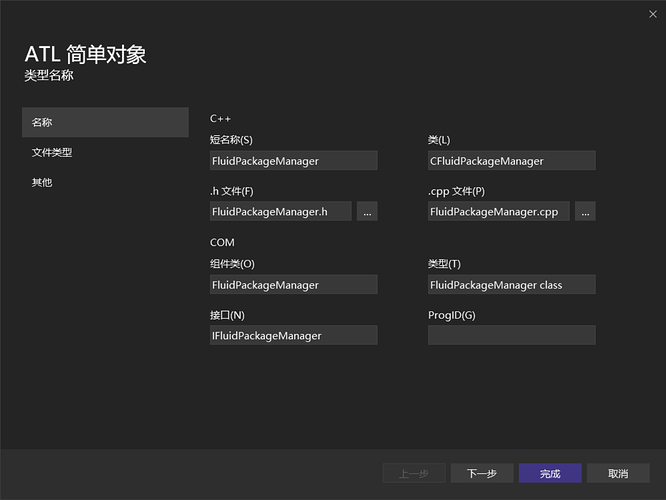
Task: Close the ATL wizard dialog
Action: (653, 14)
